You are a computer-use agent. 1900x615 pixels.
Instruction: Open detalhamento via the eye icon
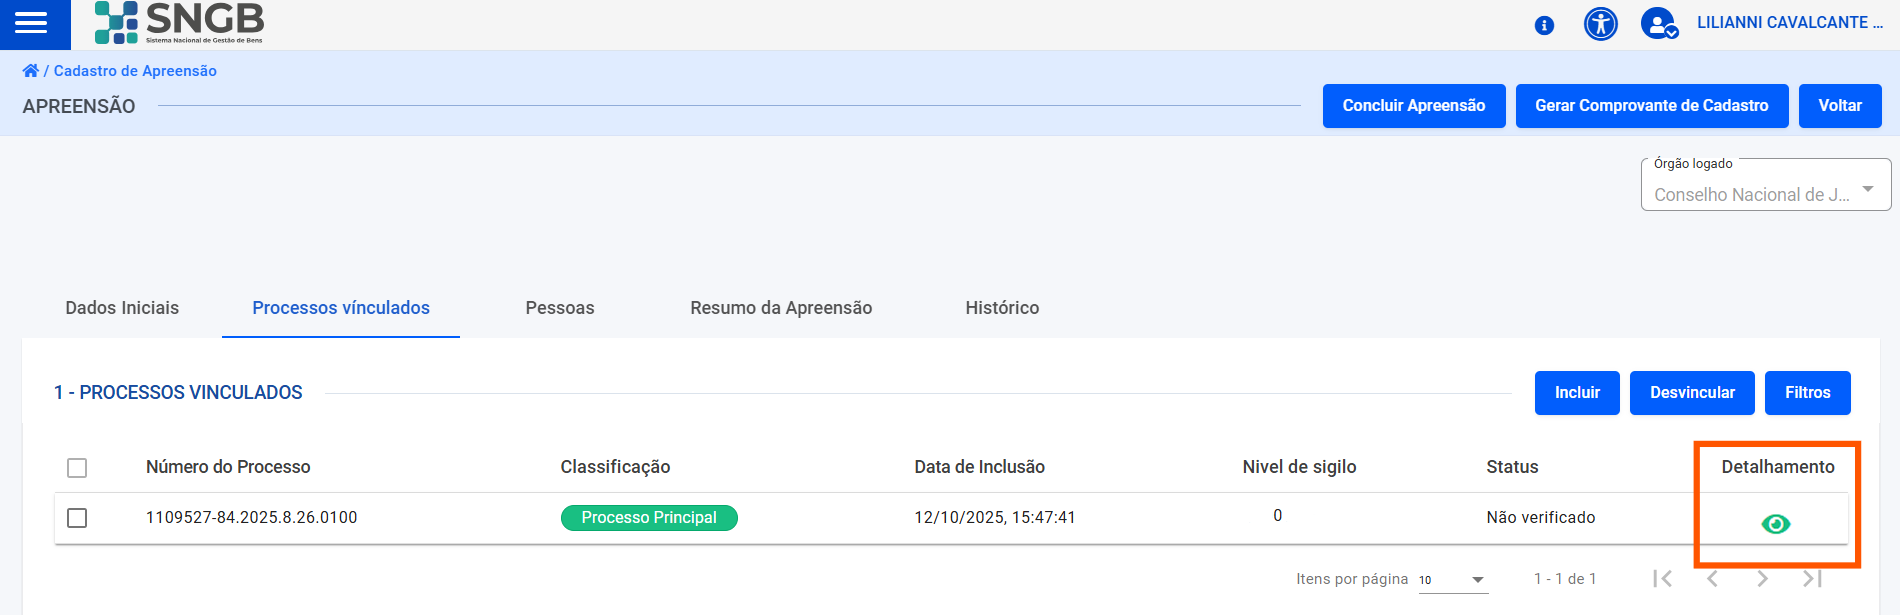(1775, 522)
